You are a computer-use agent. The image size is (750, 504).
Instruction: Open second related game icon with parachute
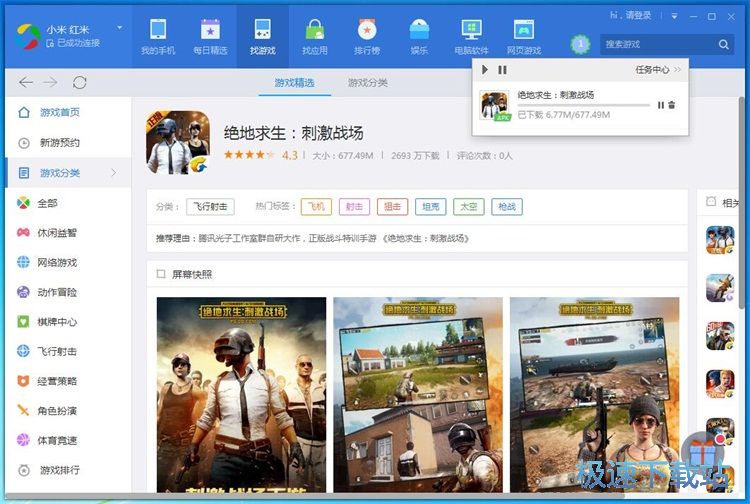[720, 288]
